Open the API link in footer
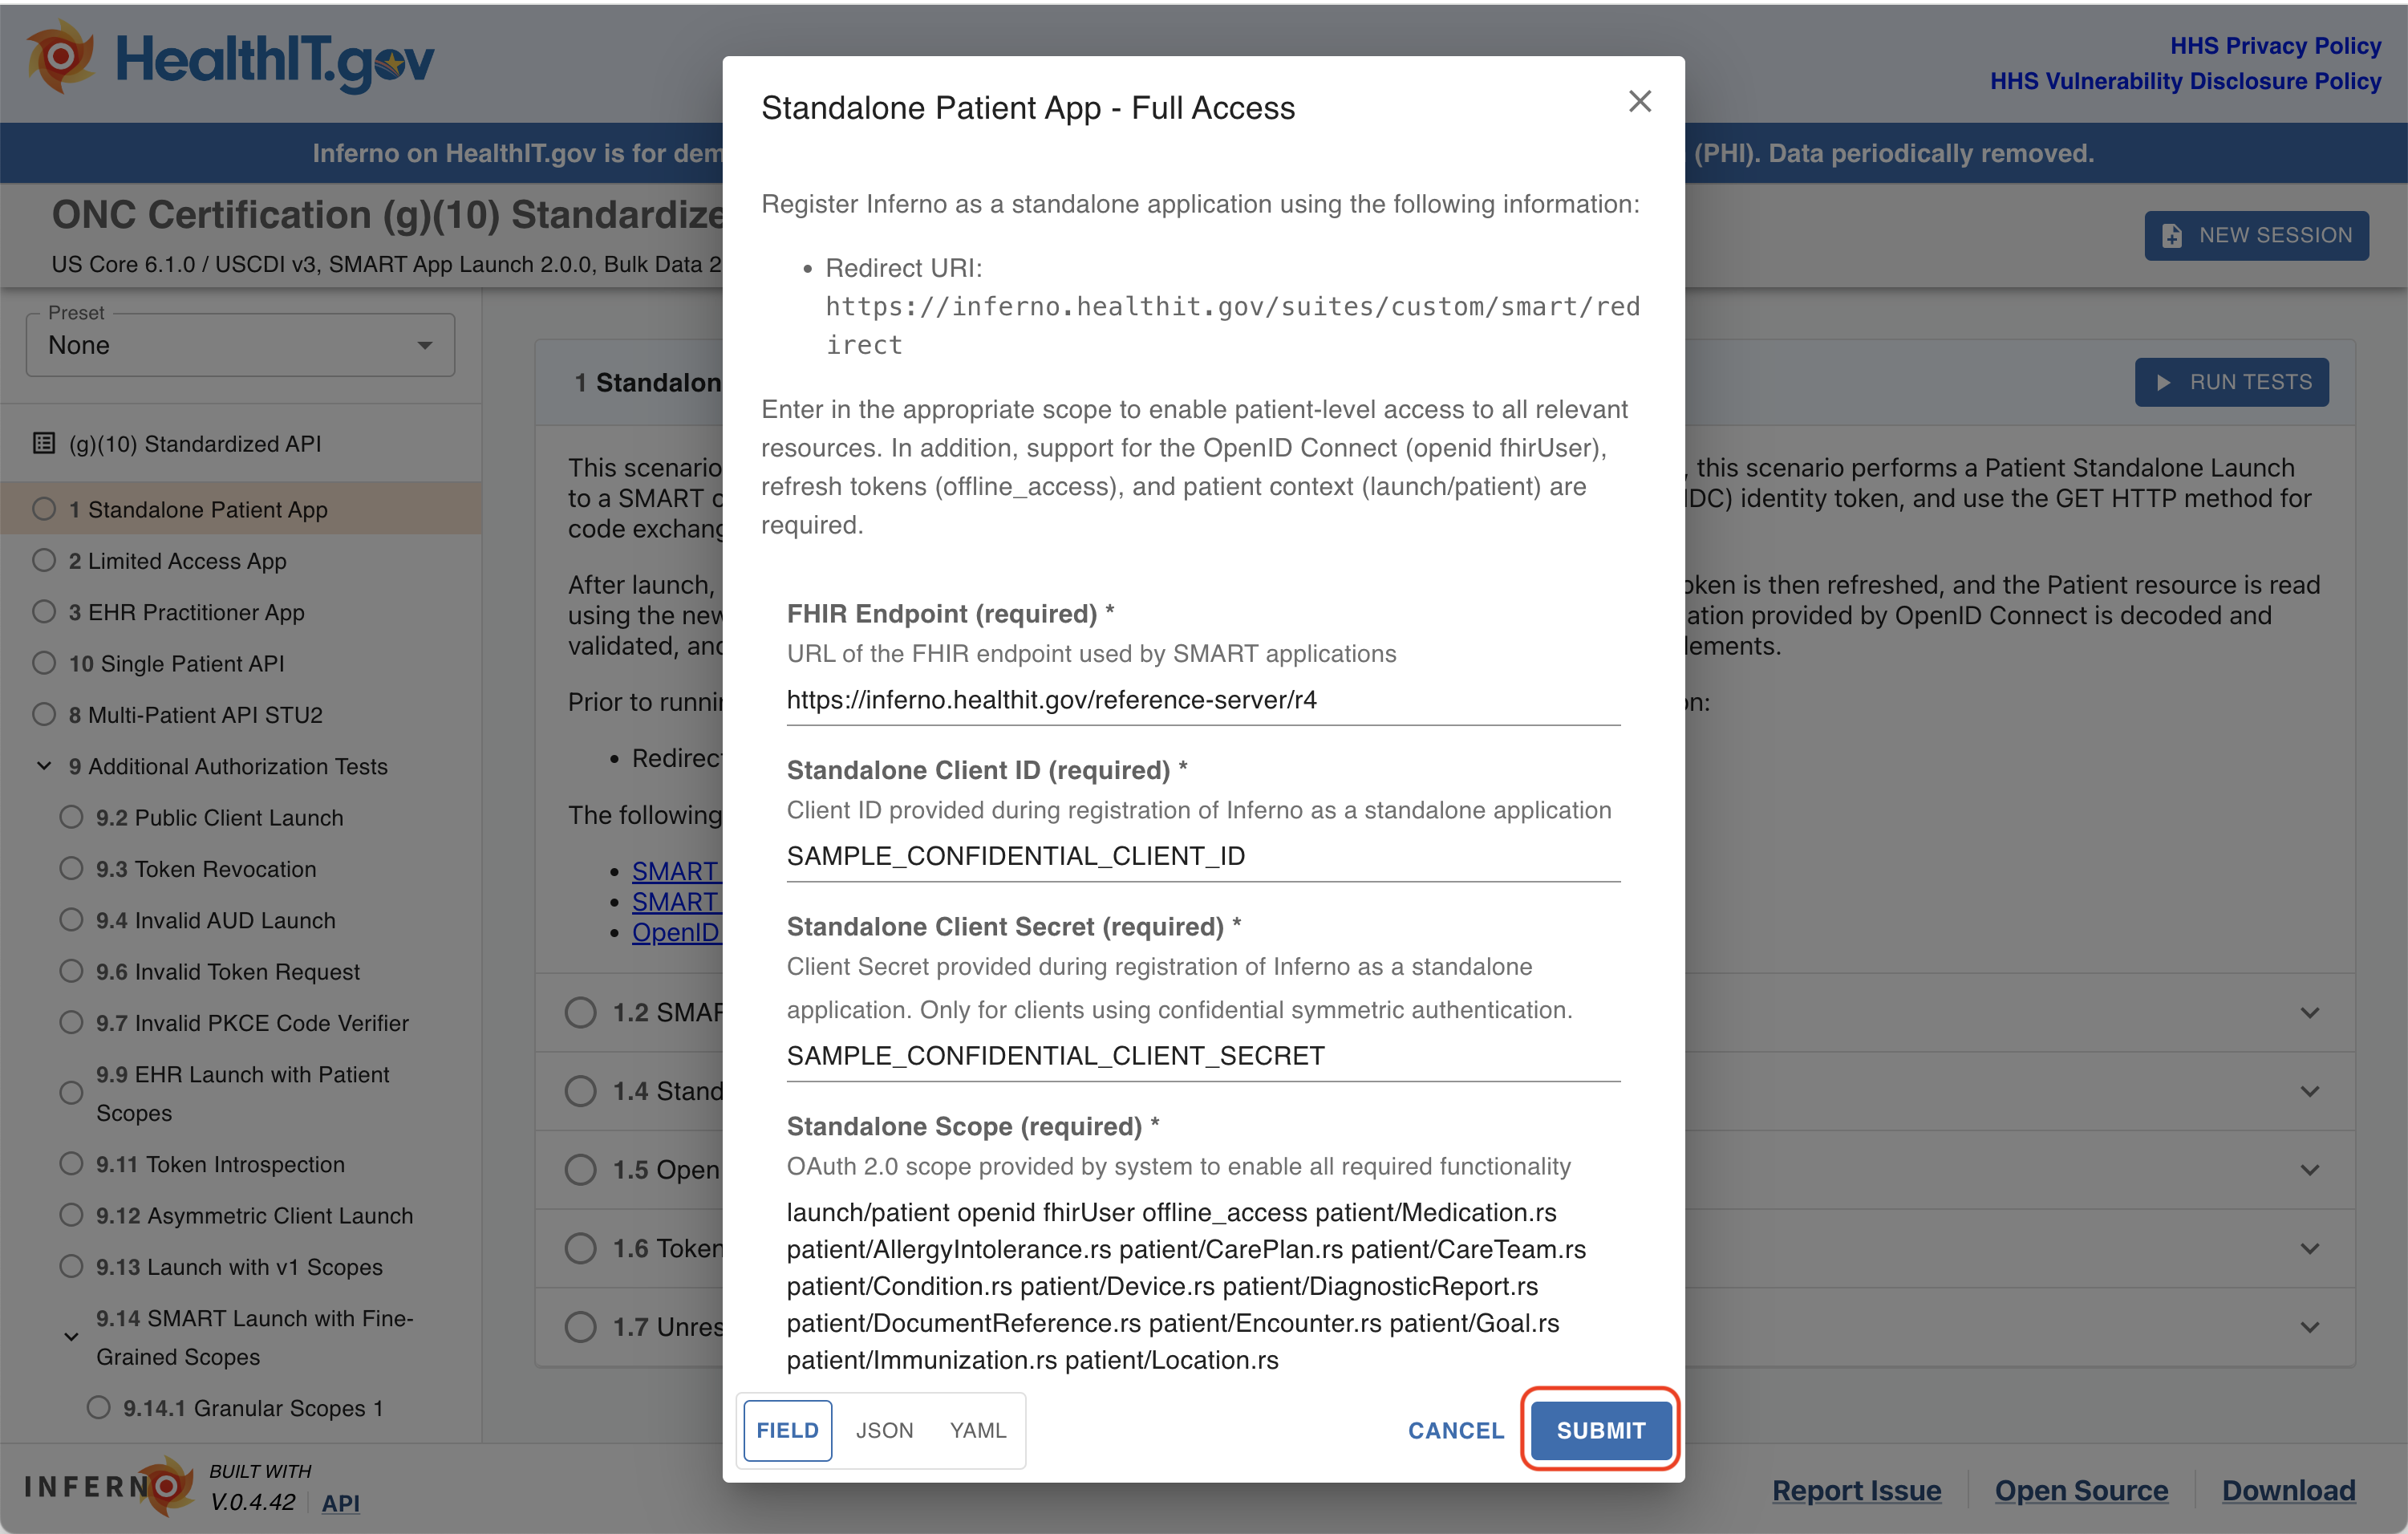2408x1534 pixels. tap(340, 1503)
